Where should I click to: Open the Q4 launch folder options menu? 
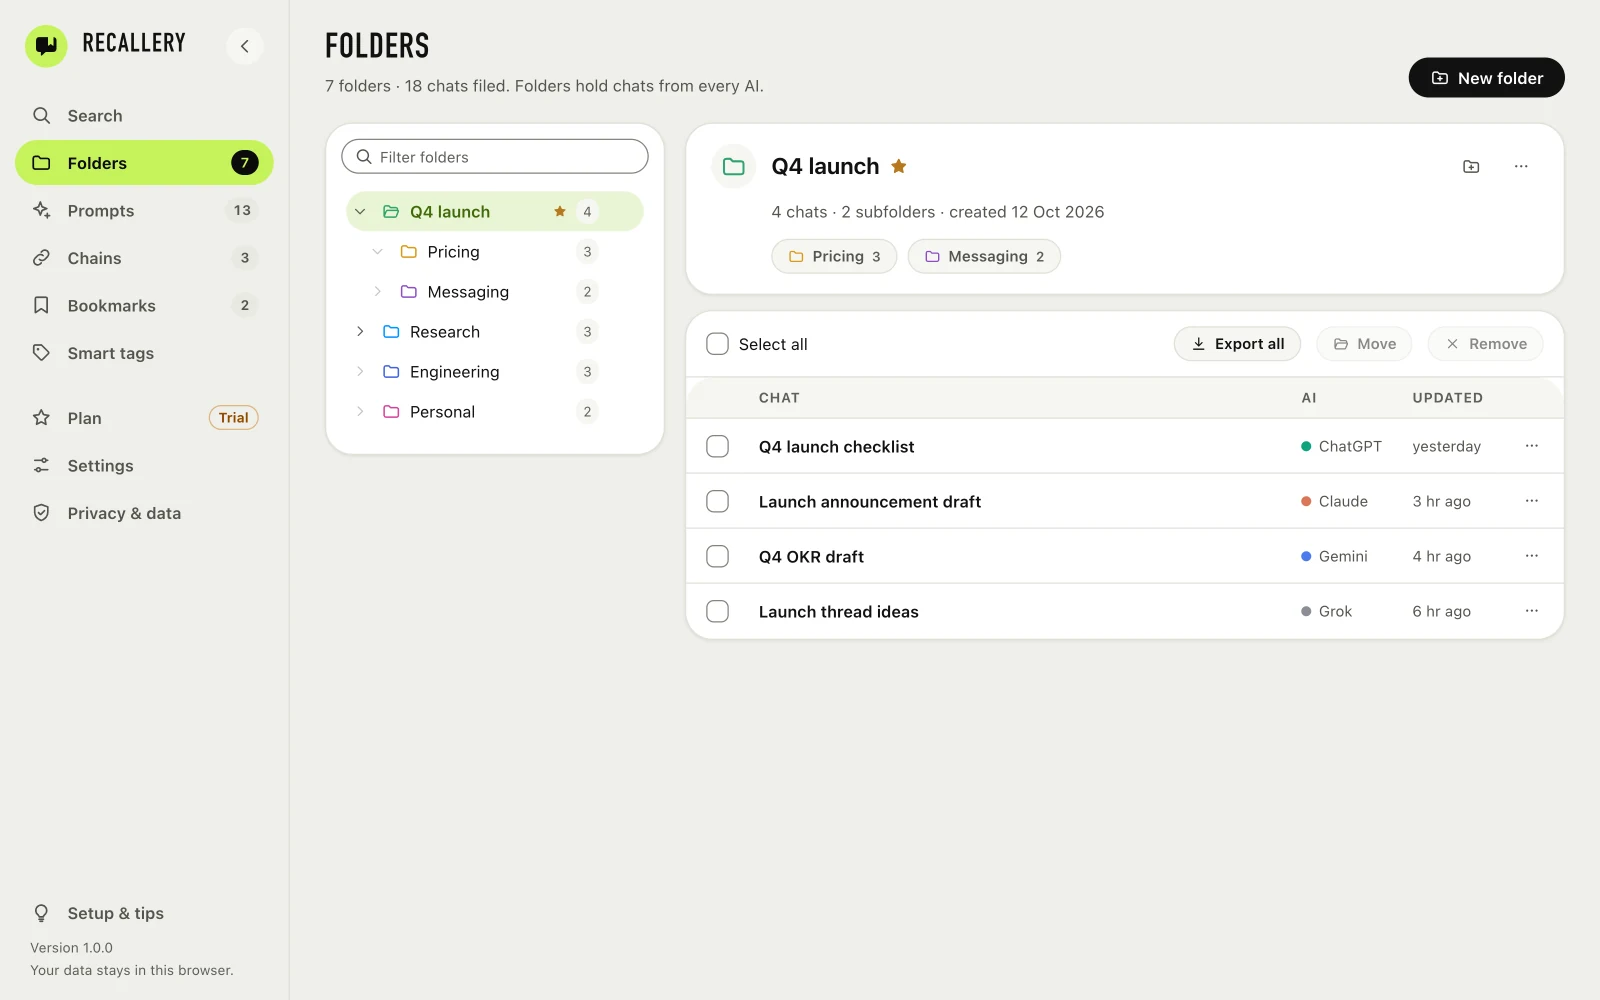point(1521,166)
